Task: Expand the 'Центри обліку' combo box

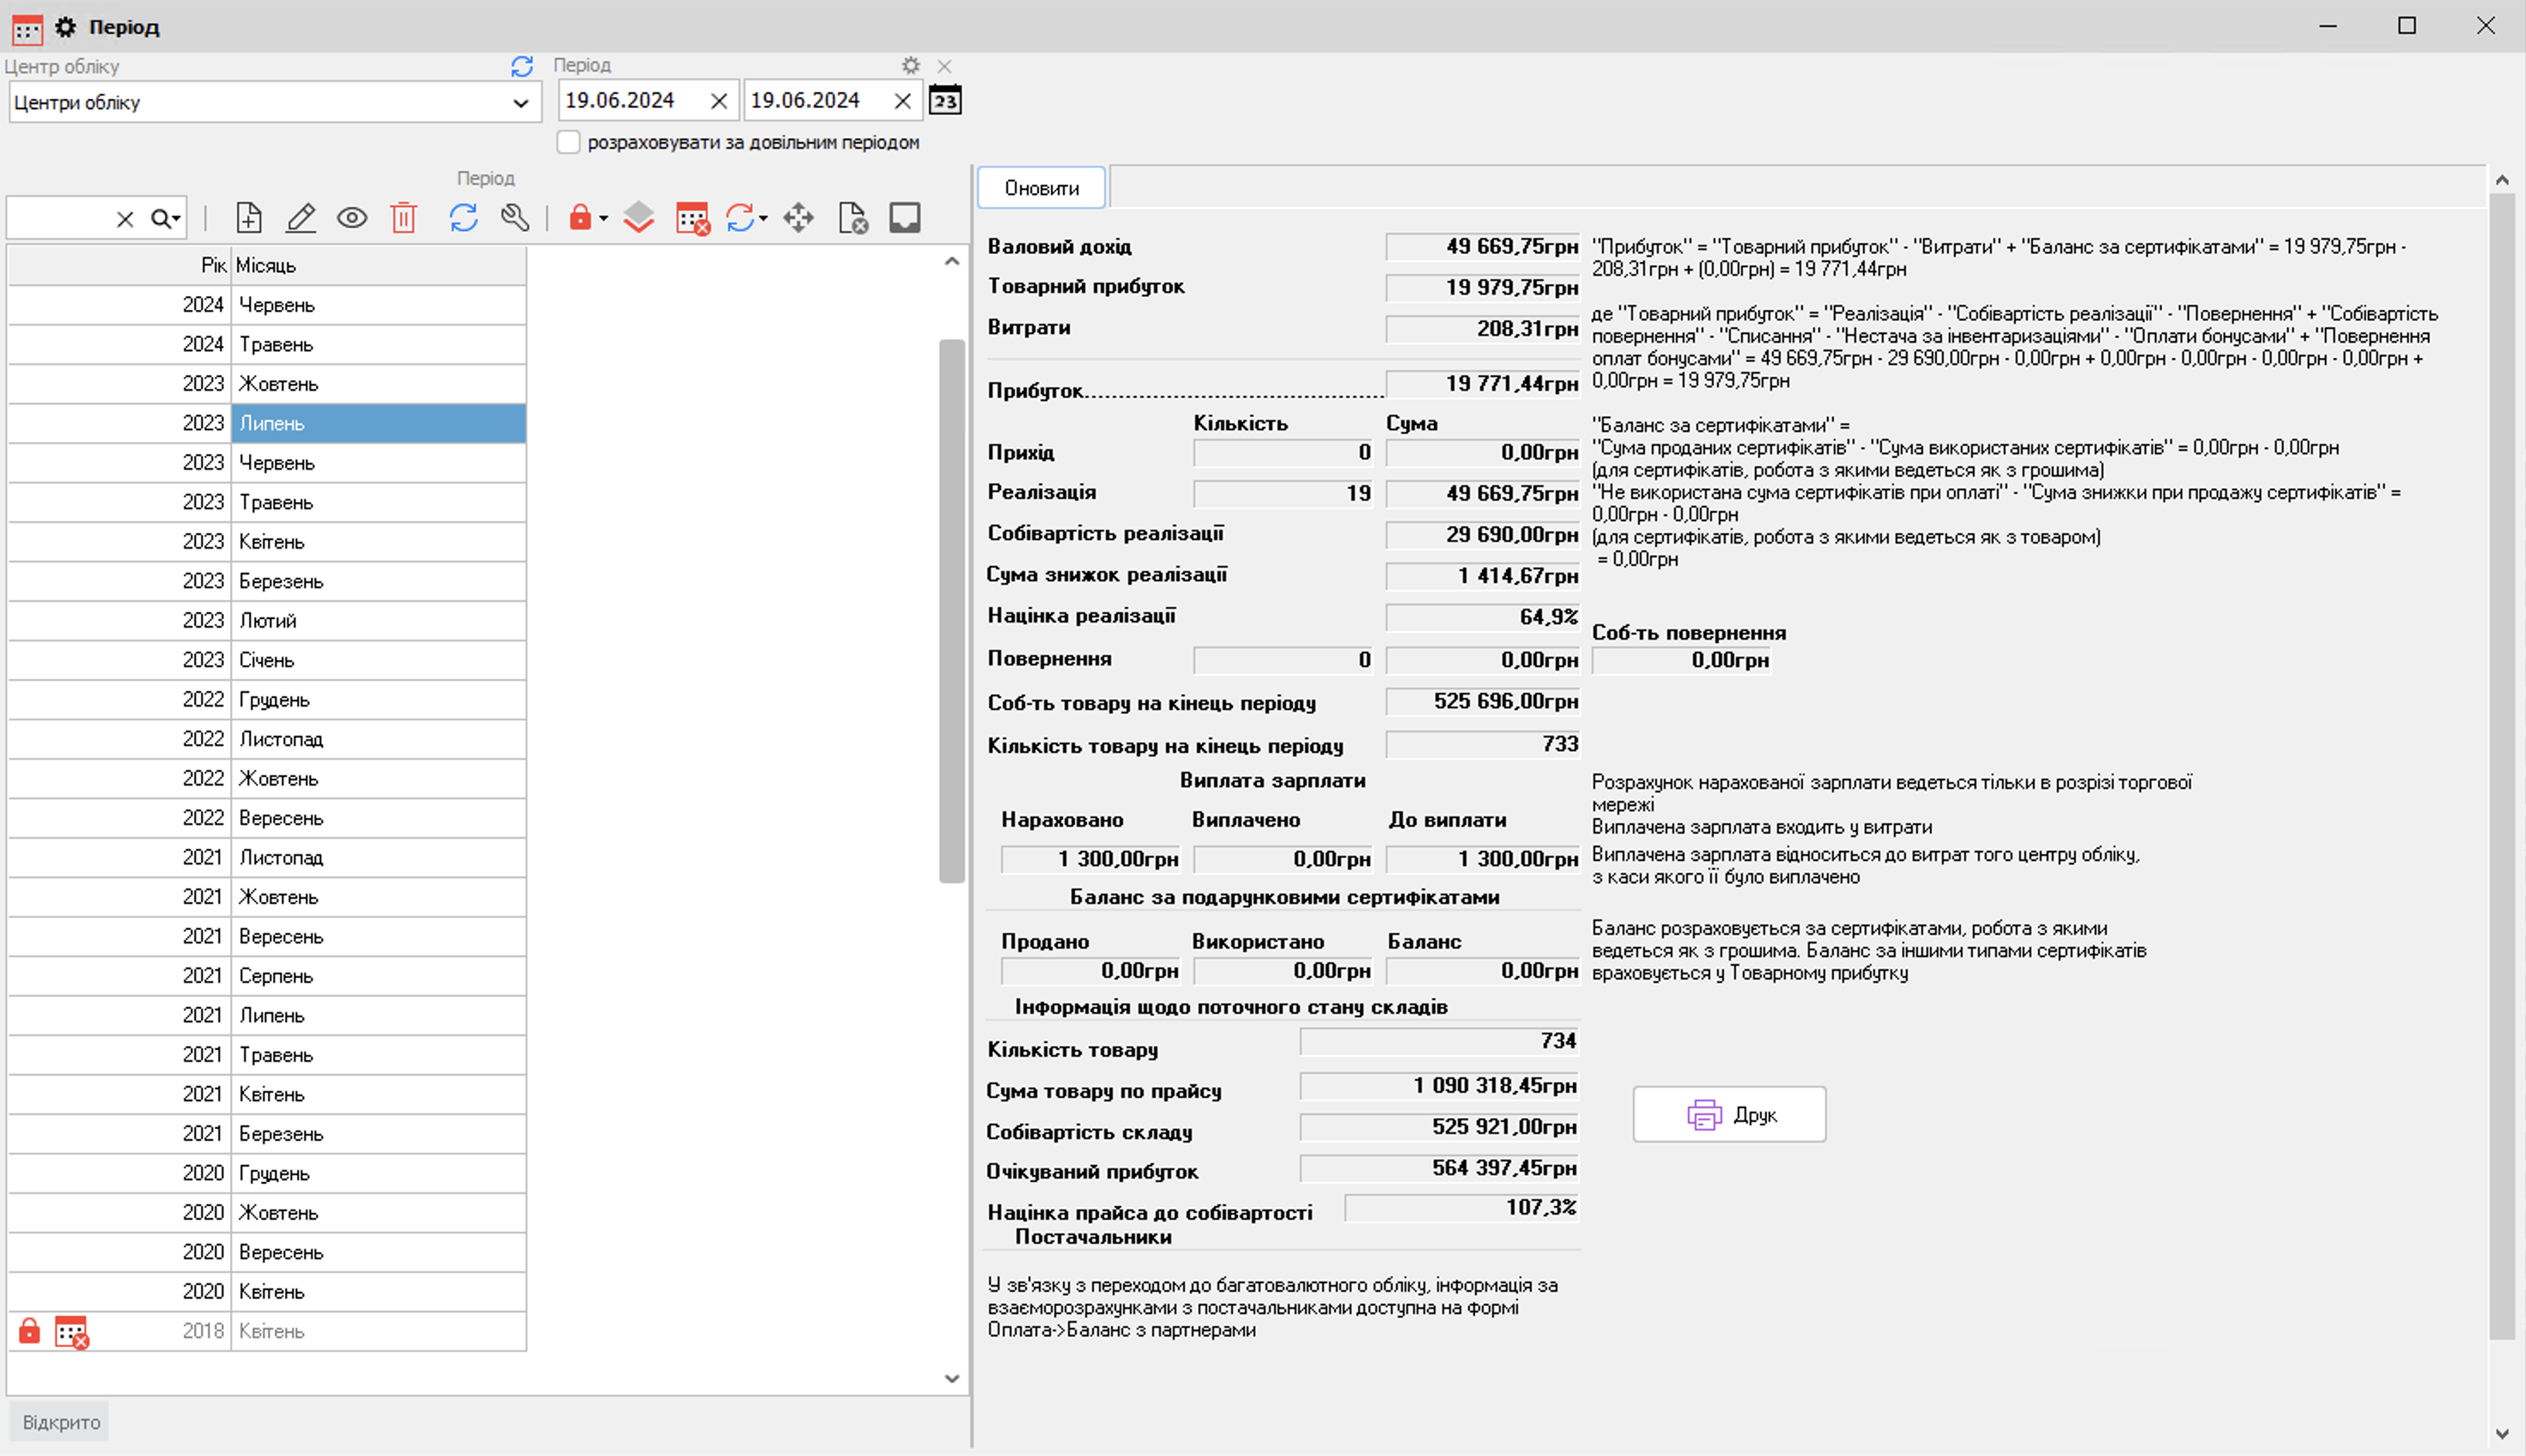Action: click(520, 103)
